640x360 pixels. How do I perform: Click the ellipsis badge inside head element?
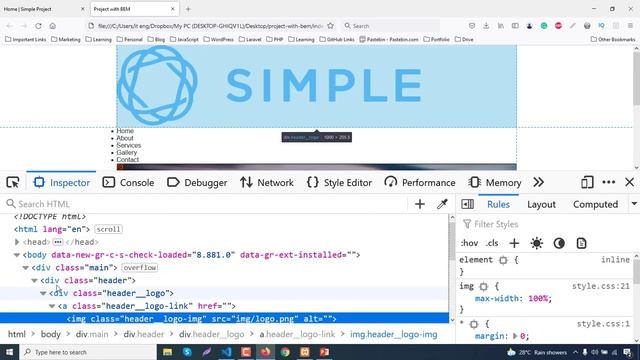(x=58, y=242)
